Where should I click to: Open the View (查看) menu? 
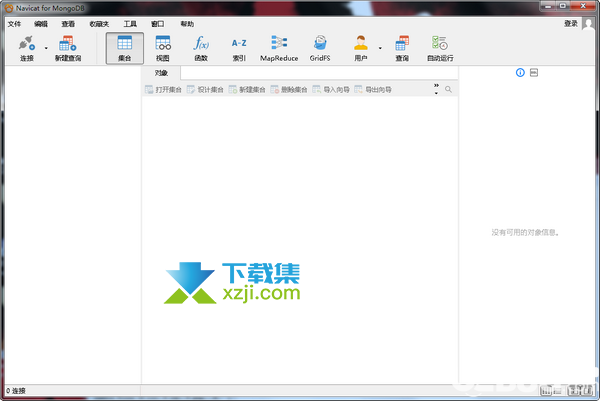68,24
